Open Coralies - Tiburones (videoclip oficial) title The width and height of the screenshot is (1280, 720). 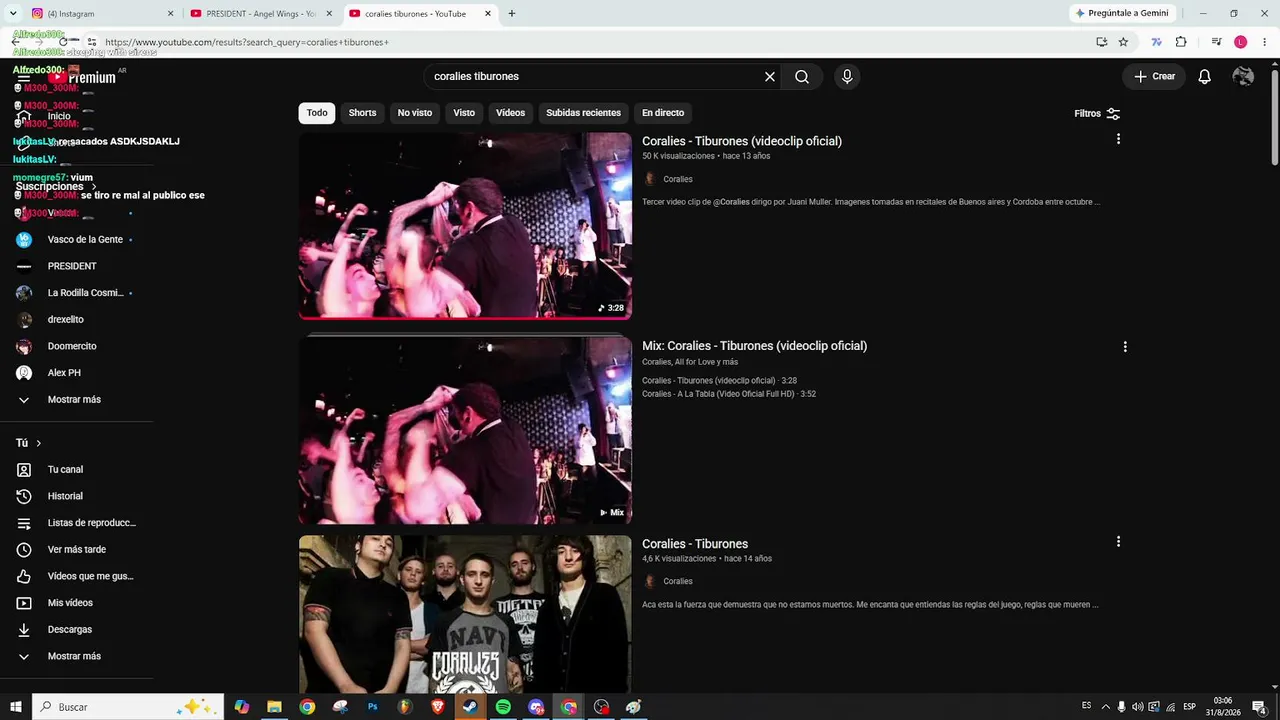(x=742, y=141)
